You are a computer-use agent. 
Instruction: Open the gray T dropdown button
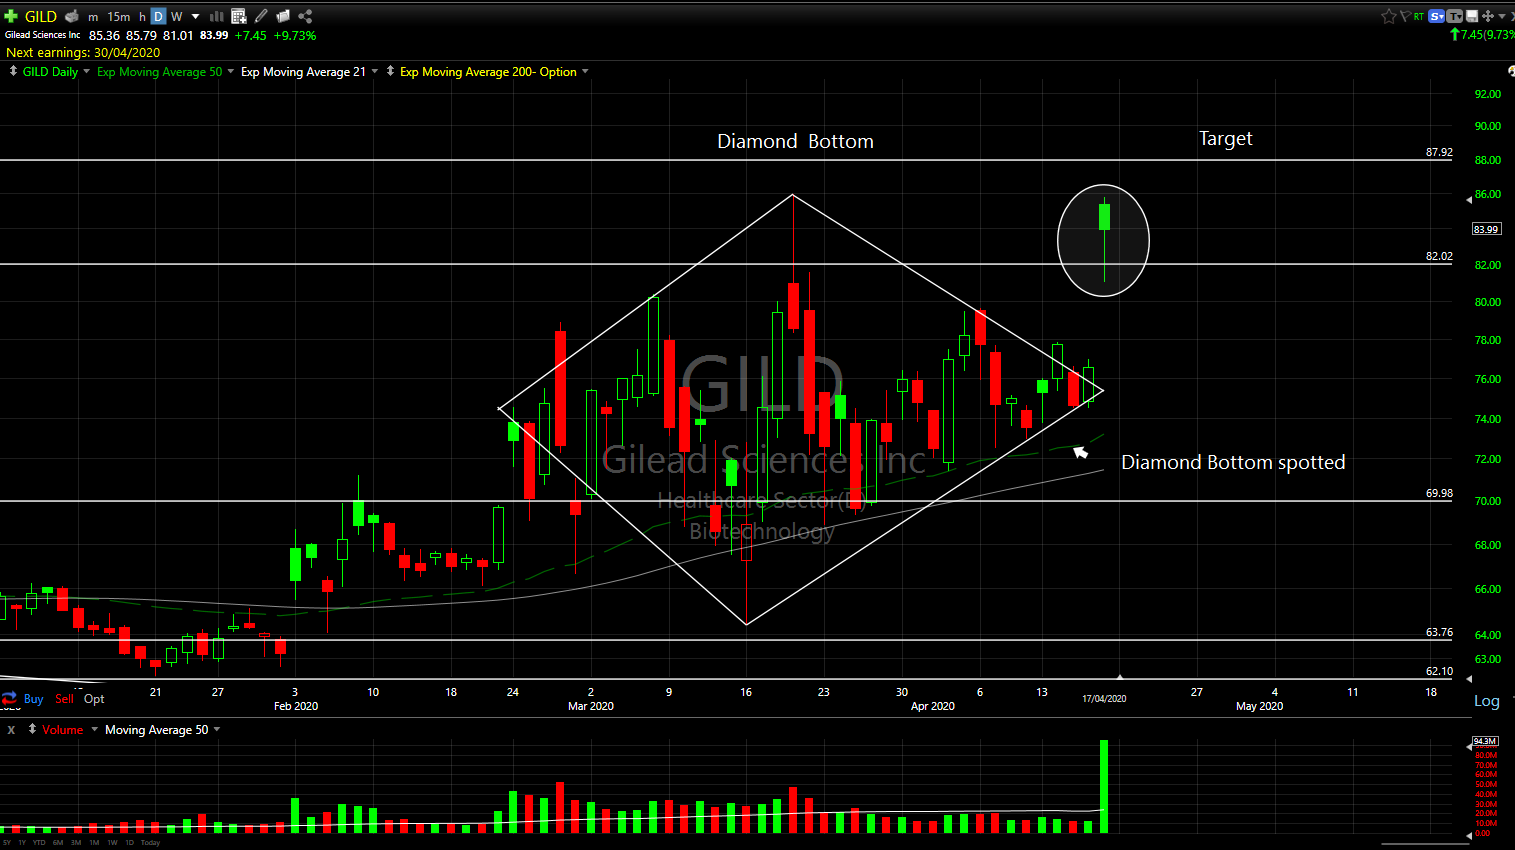(x=1455, y=16)
